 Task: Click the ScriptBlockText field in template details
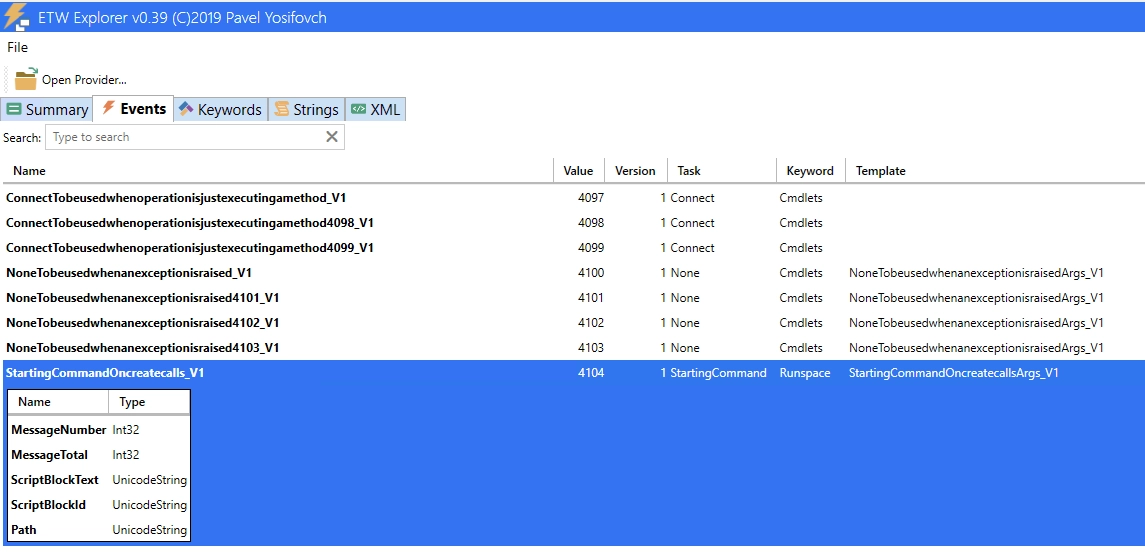(55, 480)
